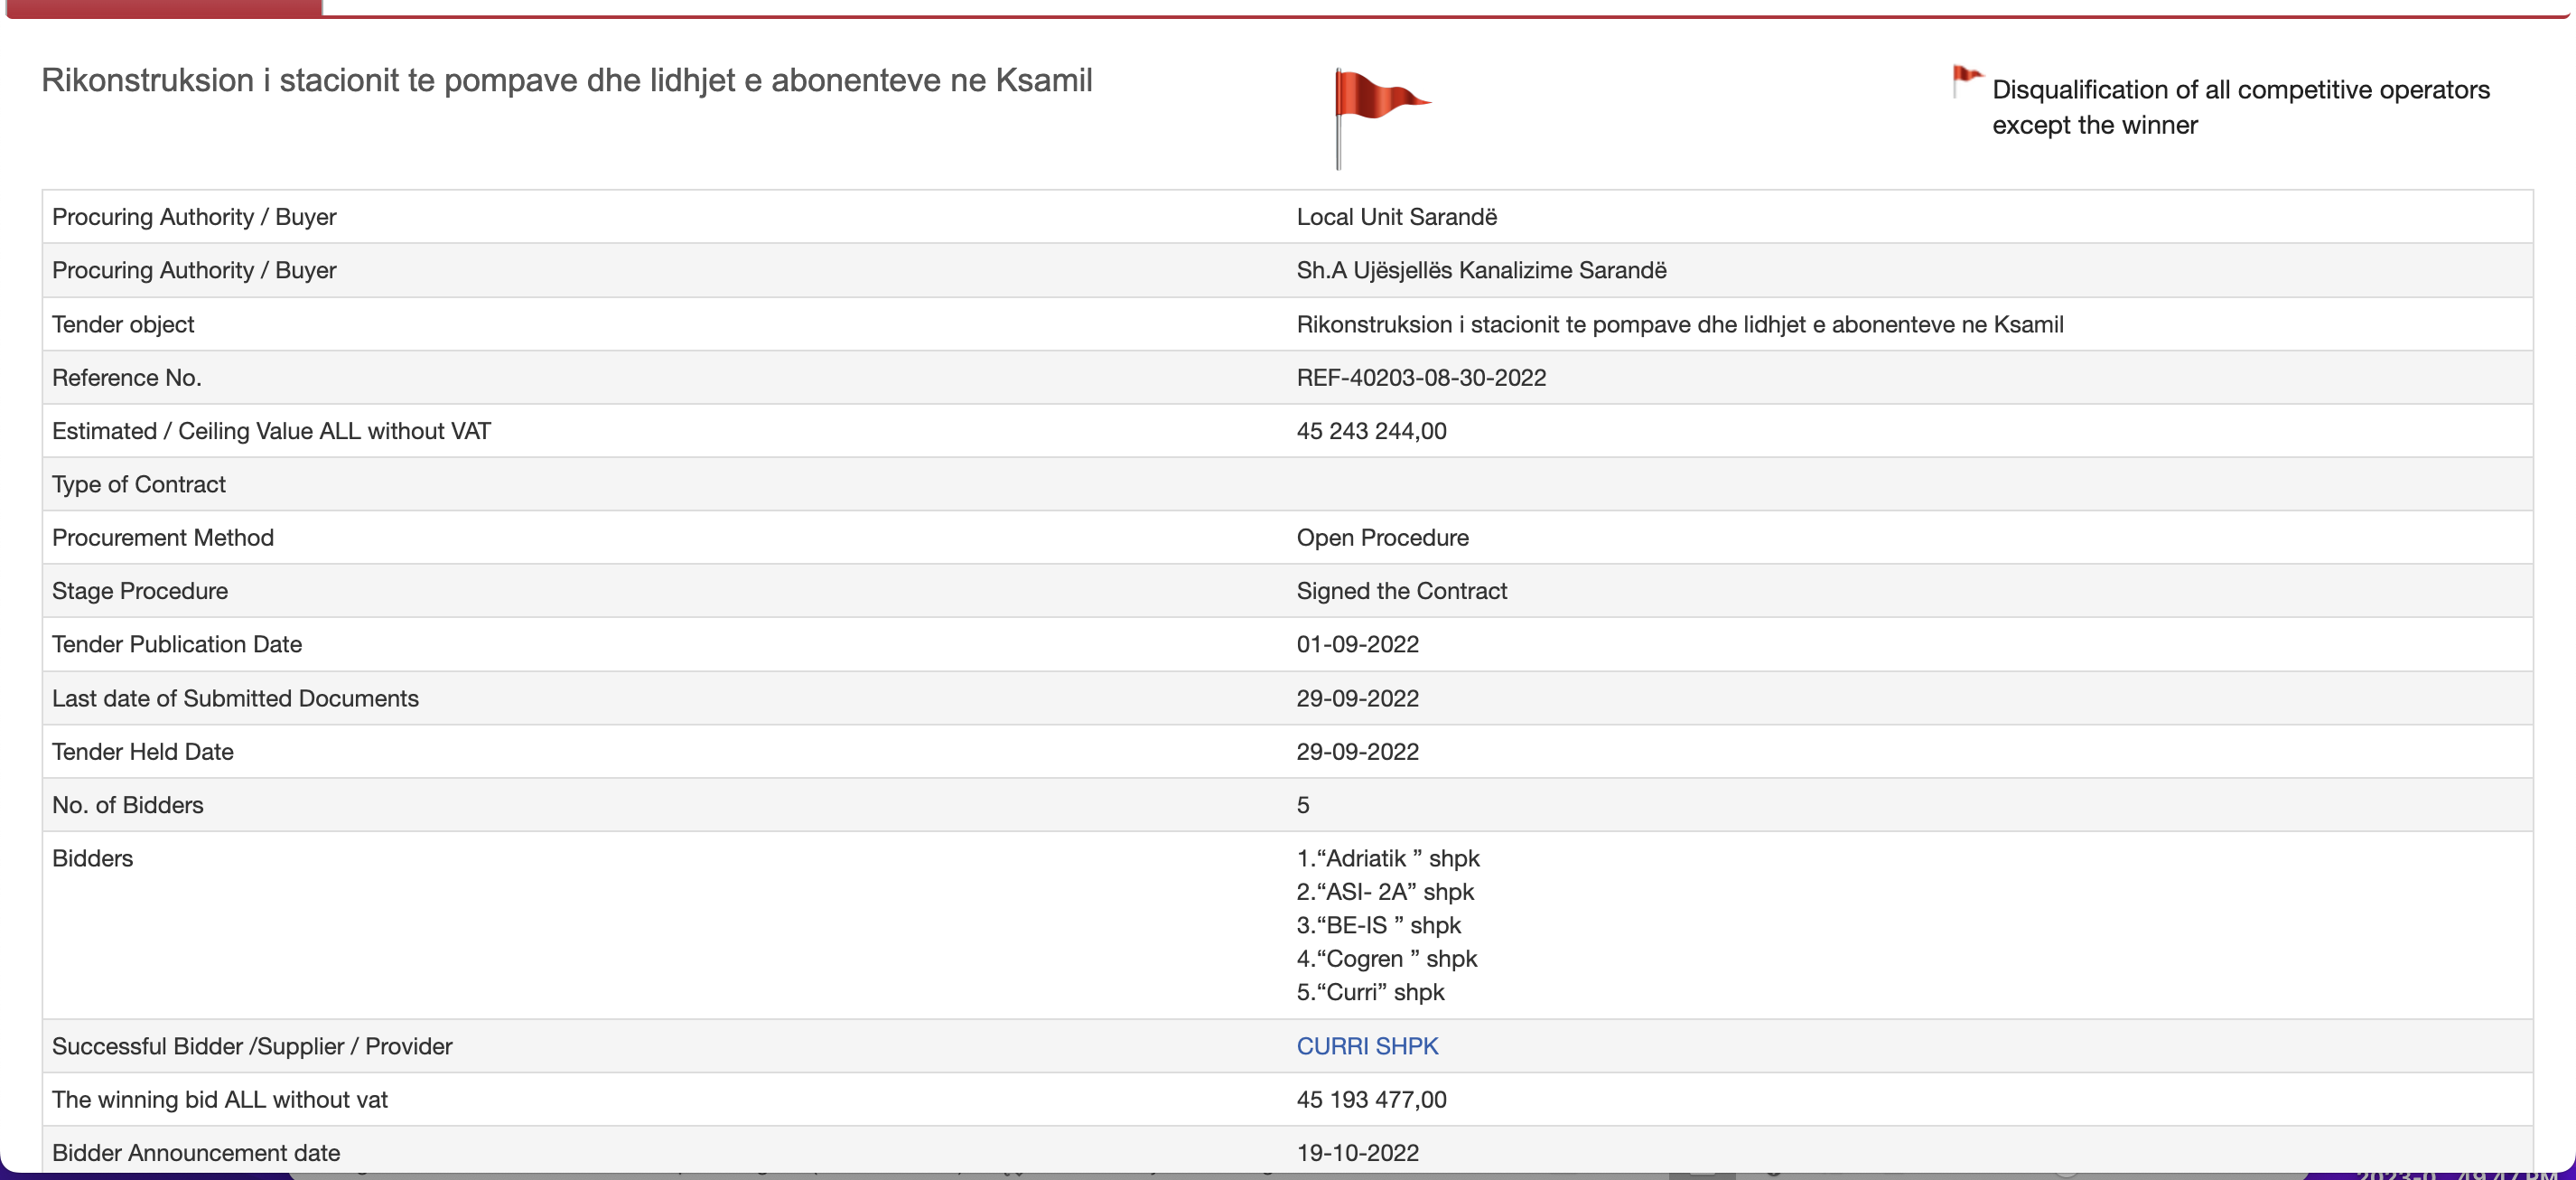Click the "Curri" shpk bidder list entry

coord(1370,992)
